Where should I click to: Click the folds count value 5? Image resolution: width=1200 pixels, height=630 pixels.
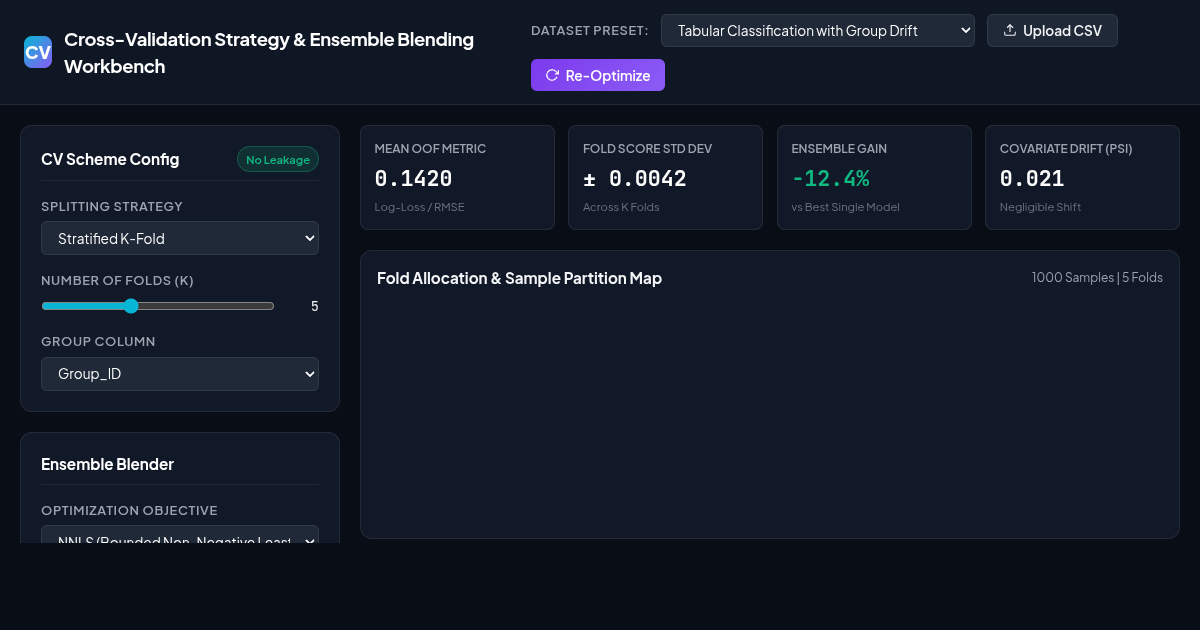point(314,306)
